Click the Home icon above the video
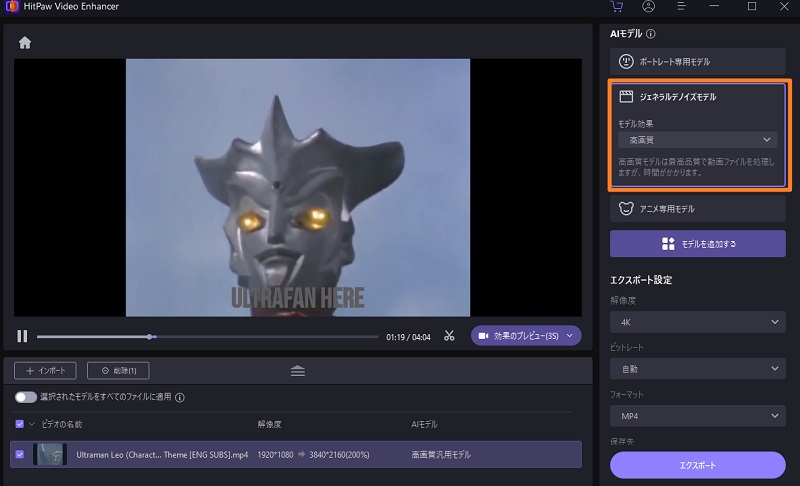The image size is (800, 486). click(25, 43)
